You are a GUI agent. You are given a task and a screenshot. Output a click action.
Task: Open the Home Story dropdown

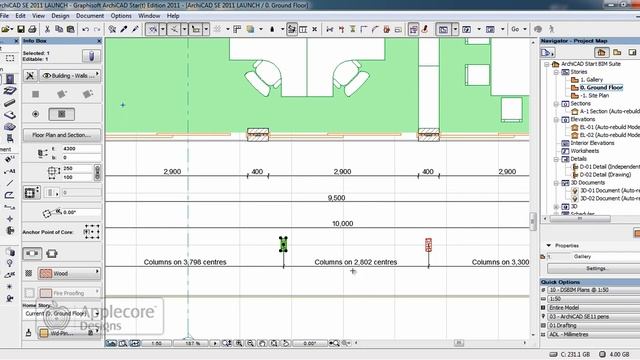point(62,313)
